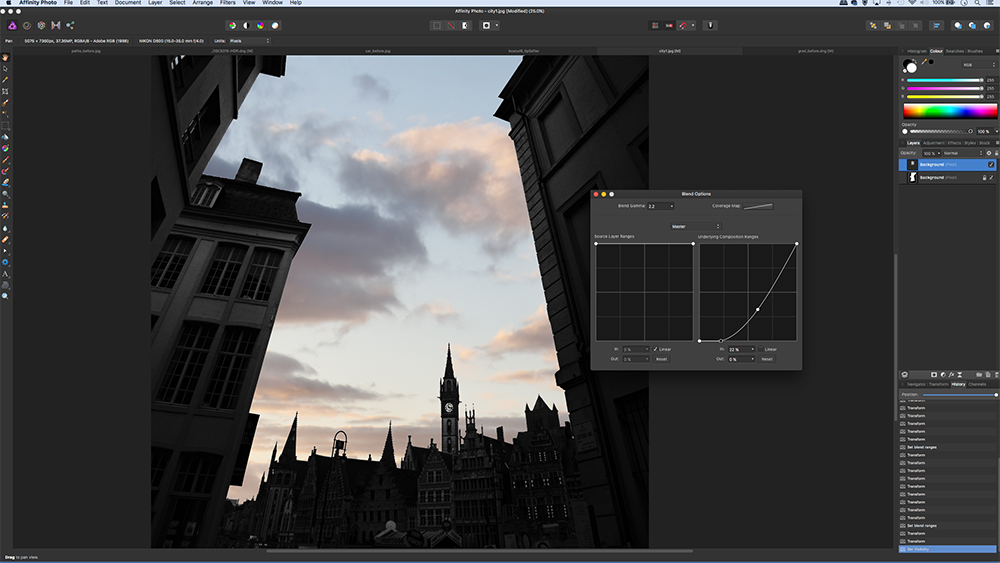Switch to the Channels tab
Viewport: 1000px width, 563px height.
click(x=977, y=384)
